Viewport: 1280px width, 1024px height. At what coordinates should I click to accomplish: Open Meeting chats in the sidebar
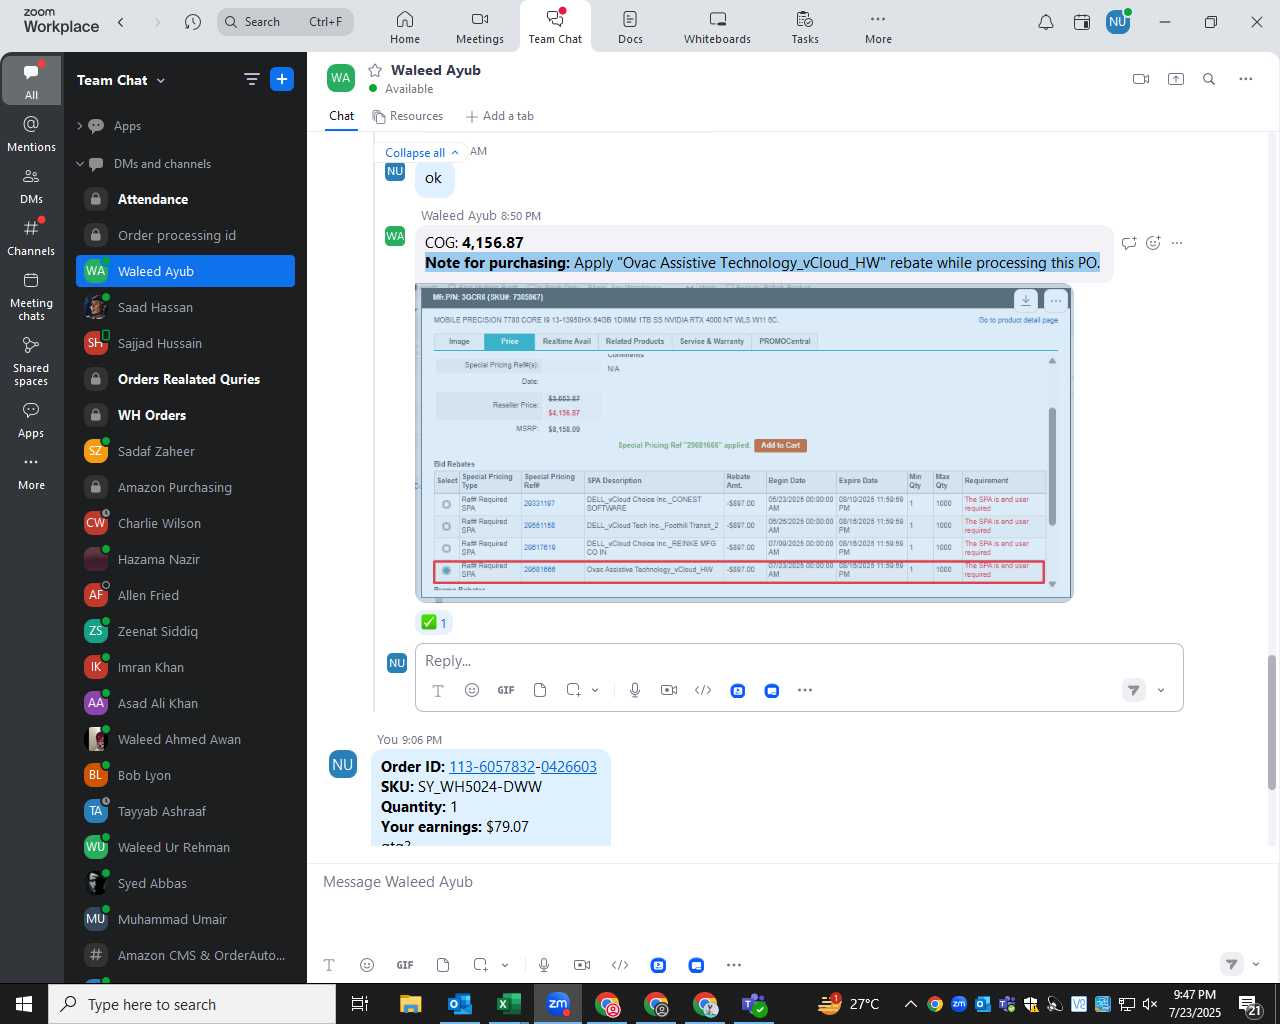(x=32, y=296)
